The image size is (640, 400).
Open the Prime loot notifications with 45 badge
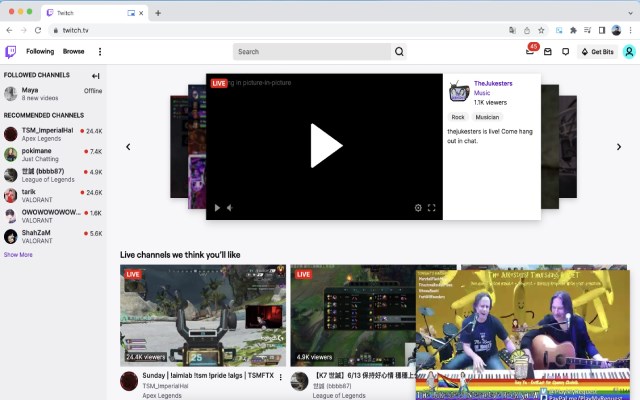(531, 51)
